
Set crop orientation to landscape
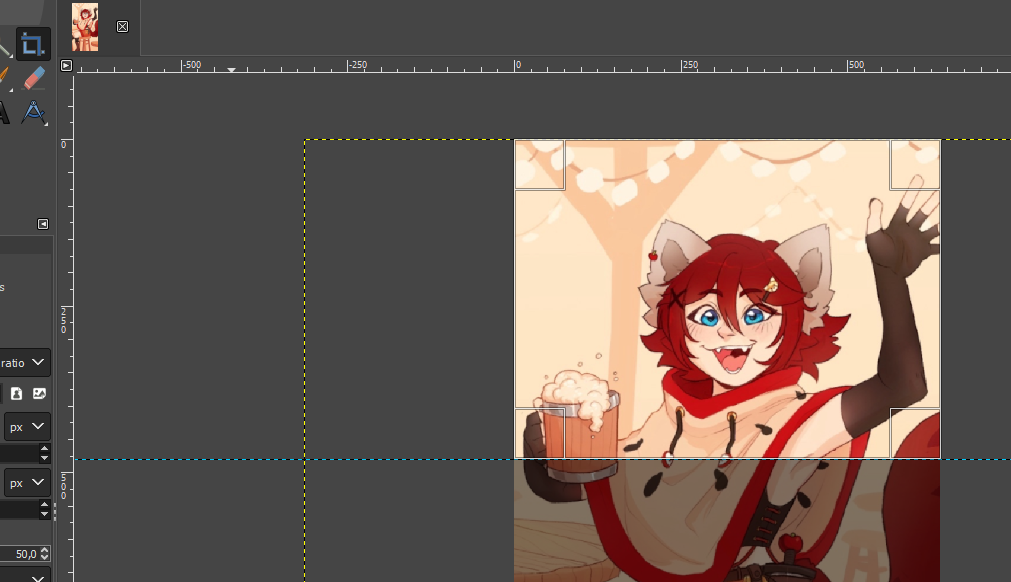39,394
